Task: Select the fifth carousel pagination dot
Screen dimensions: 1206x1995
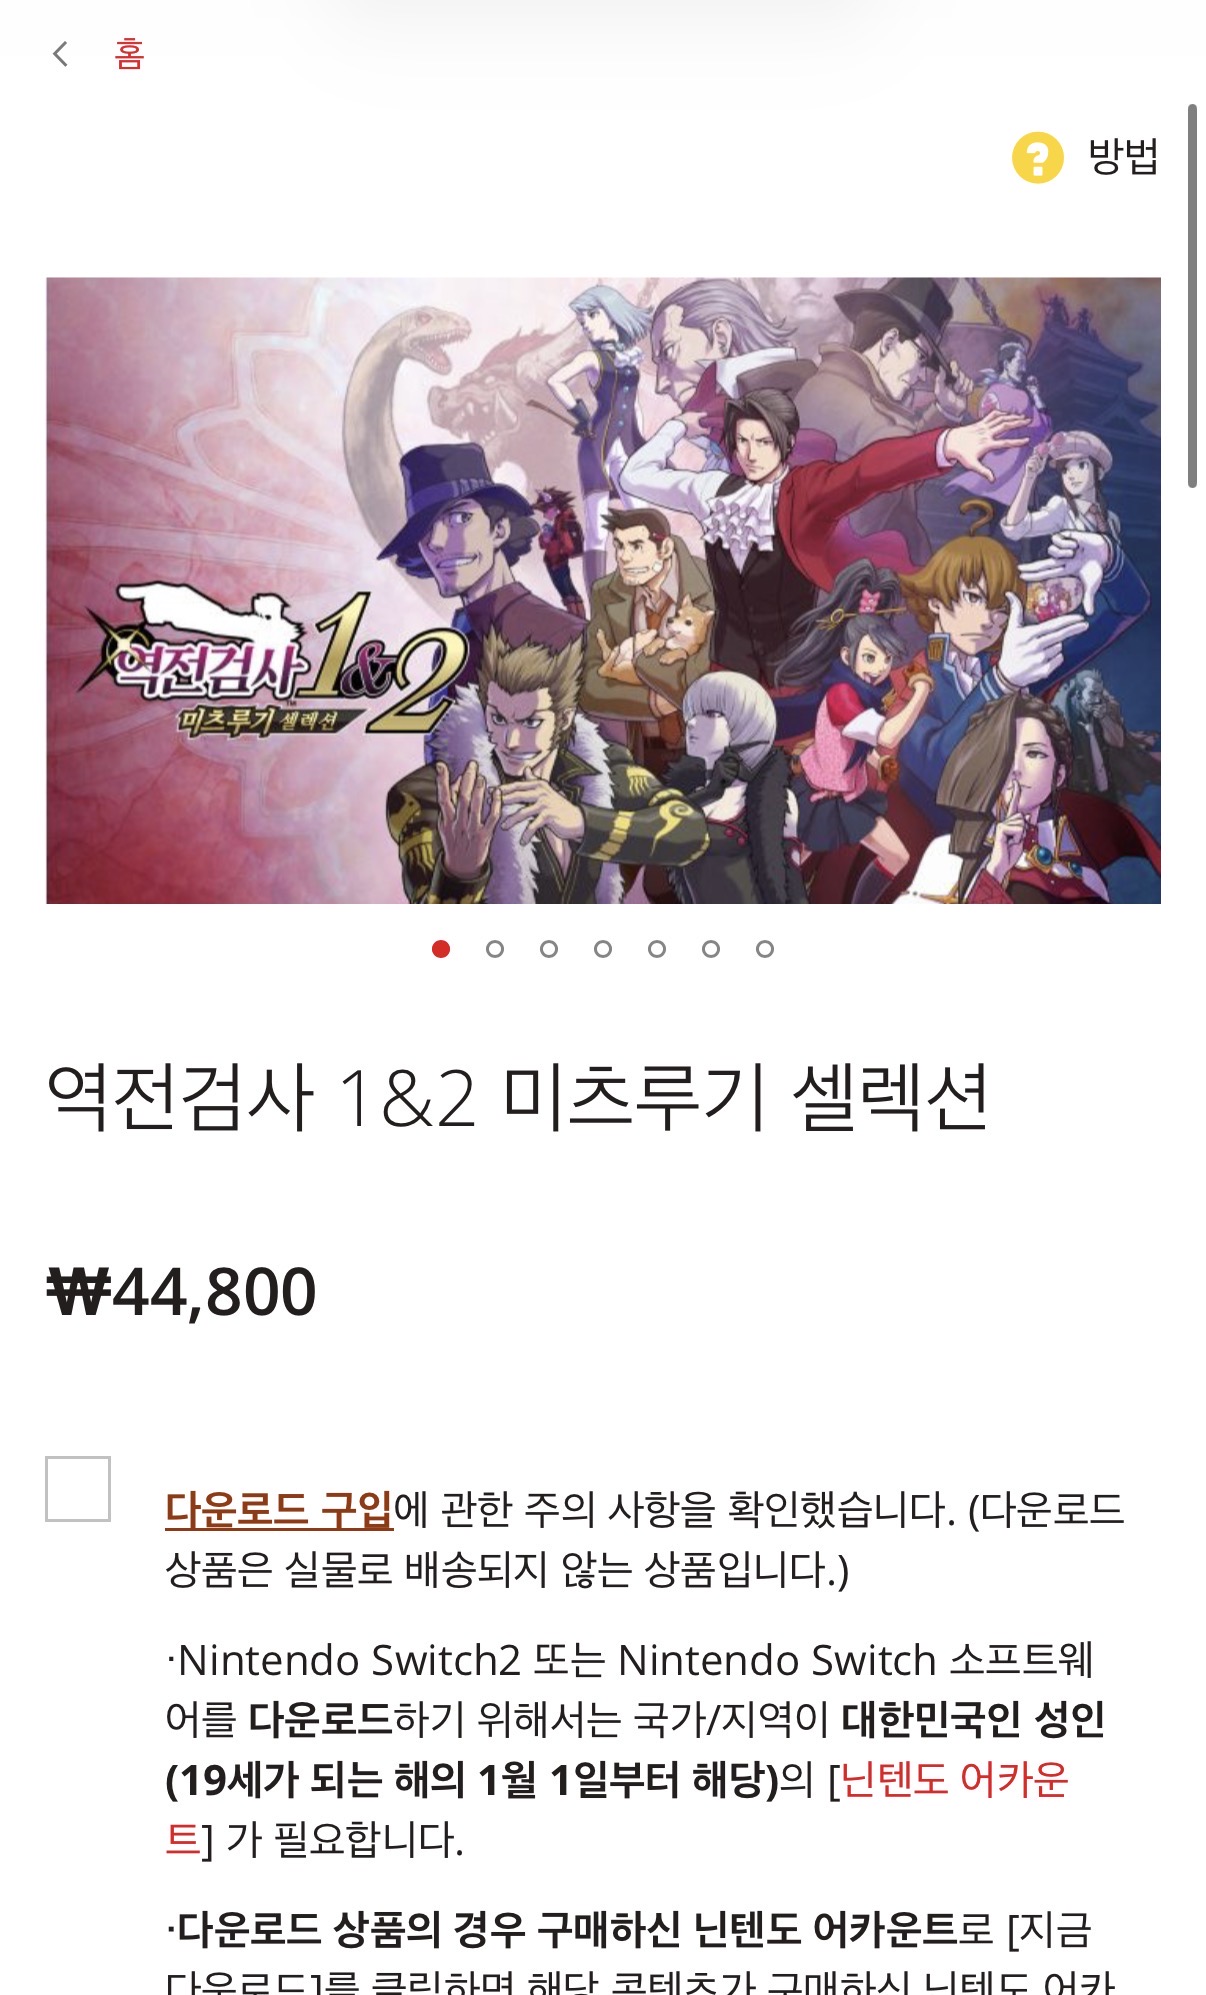Action: 657,949
